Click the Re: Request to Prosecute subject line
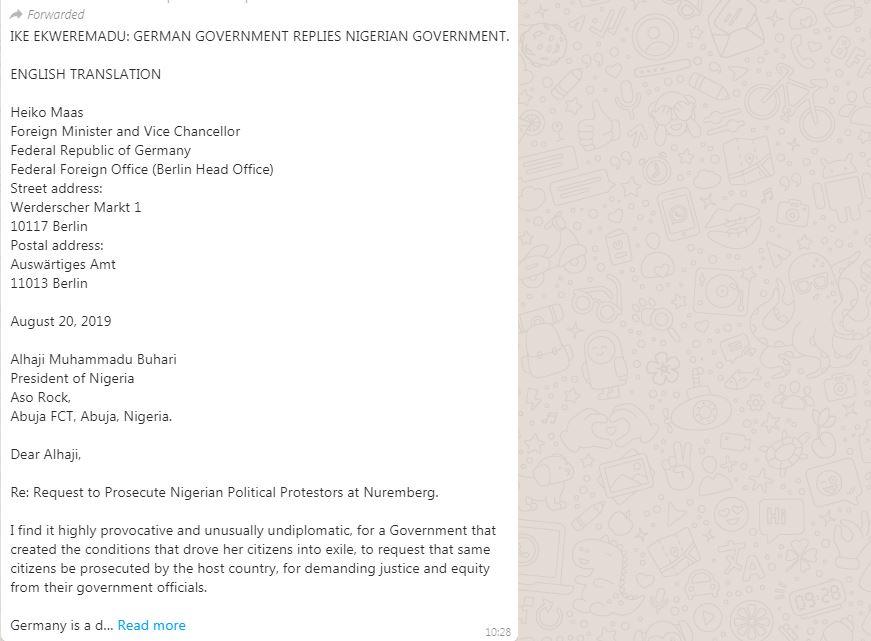 tap(224, 493)
